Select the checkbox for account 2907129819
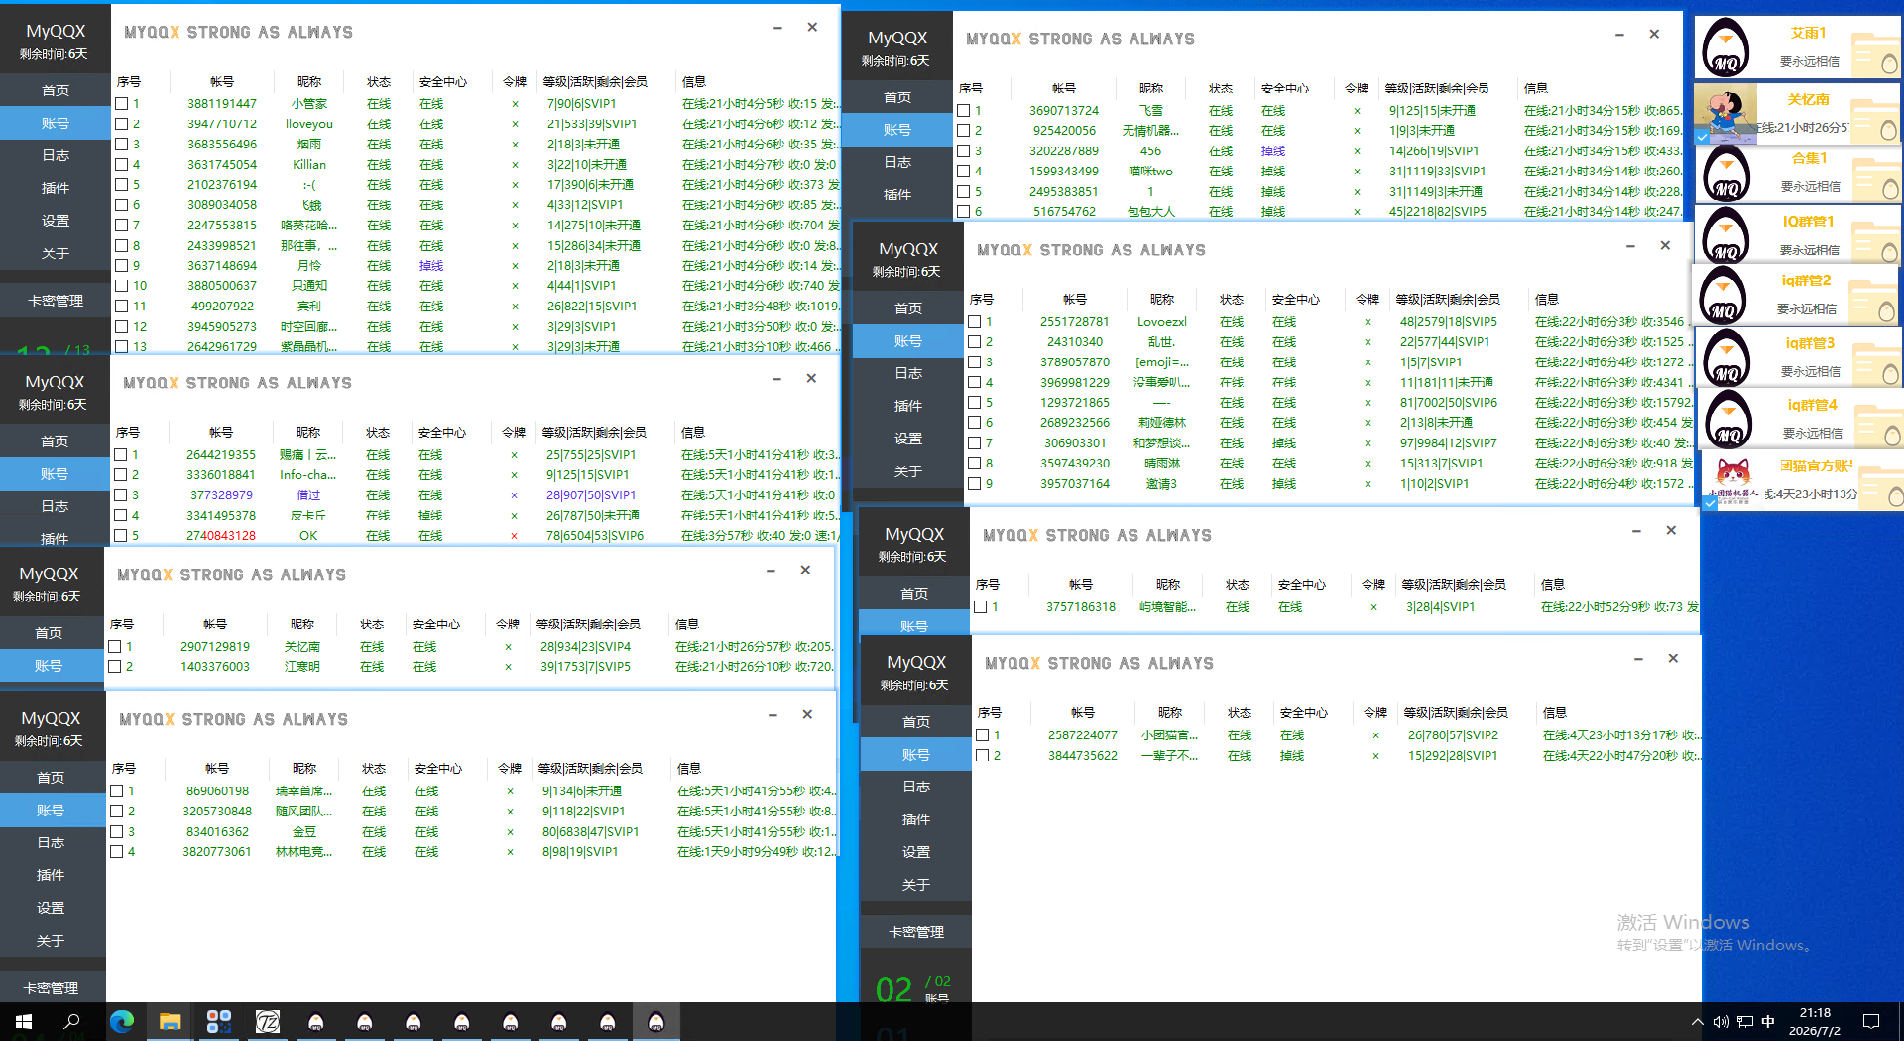1904x1041 pixels. (114, 647)
